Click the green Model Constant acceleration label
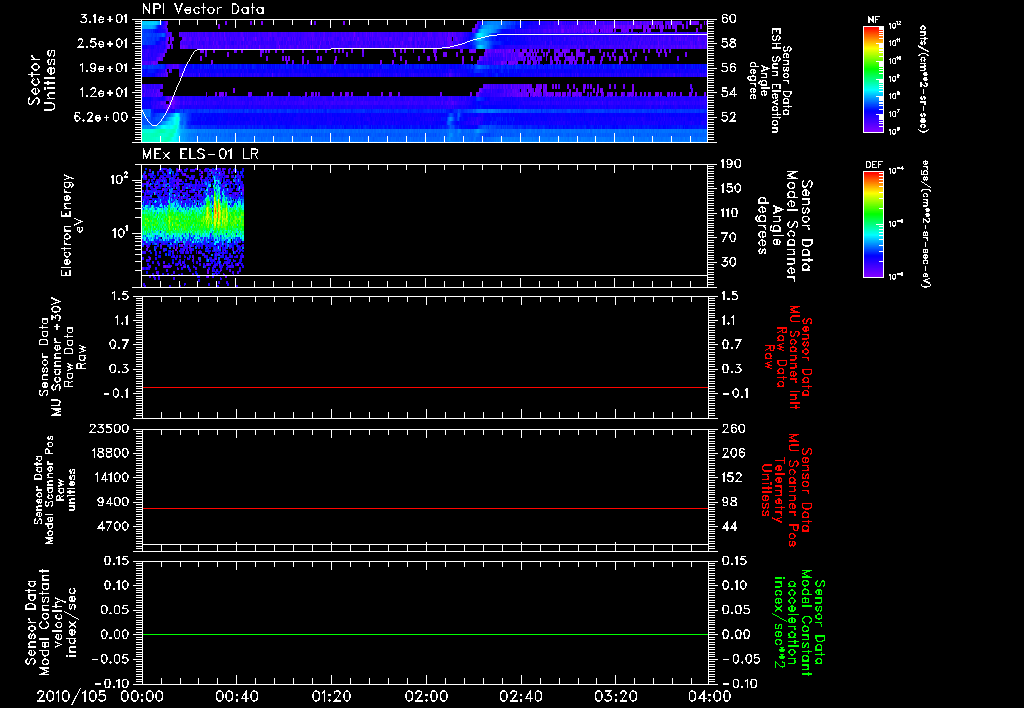This screenshot has height=708, width=1024. click(798, 620)
